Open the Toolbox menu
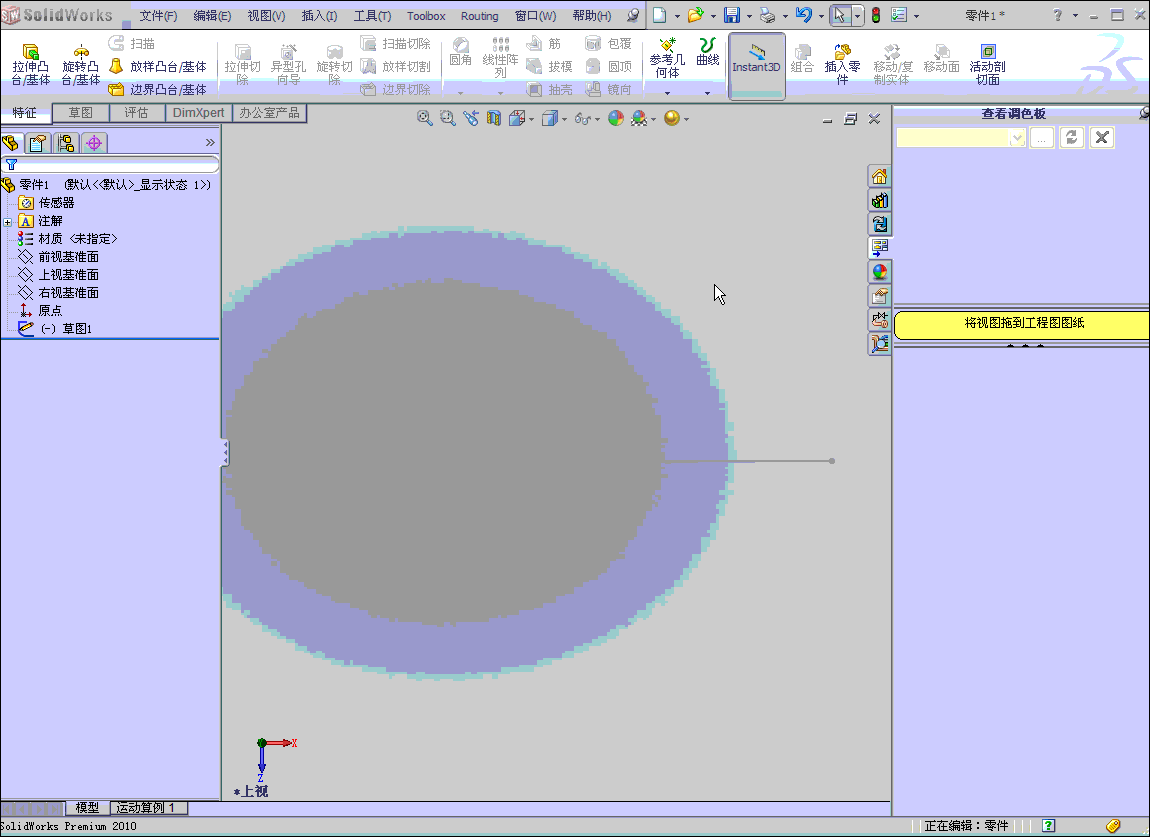This screenshot has width=1150, height=837. click(426, 15)
